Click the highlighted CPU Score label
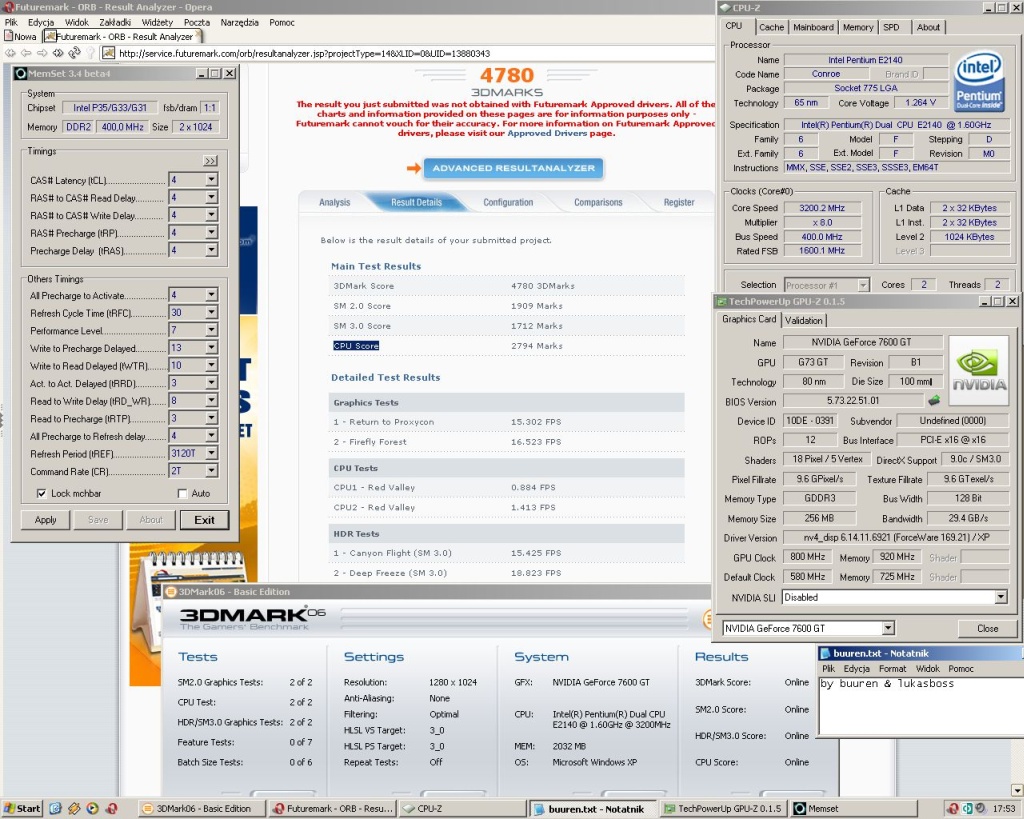Image resolution: width=1024 pixels, height=819 pixels. coord(356,345)
